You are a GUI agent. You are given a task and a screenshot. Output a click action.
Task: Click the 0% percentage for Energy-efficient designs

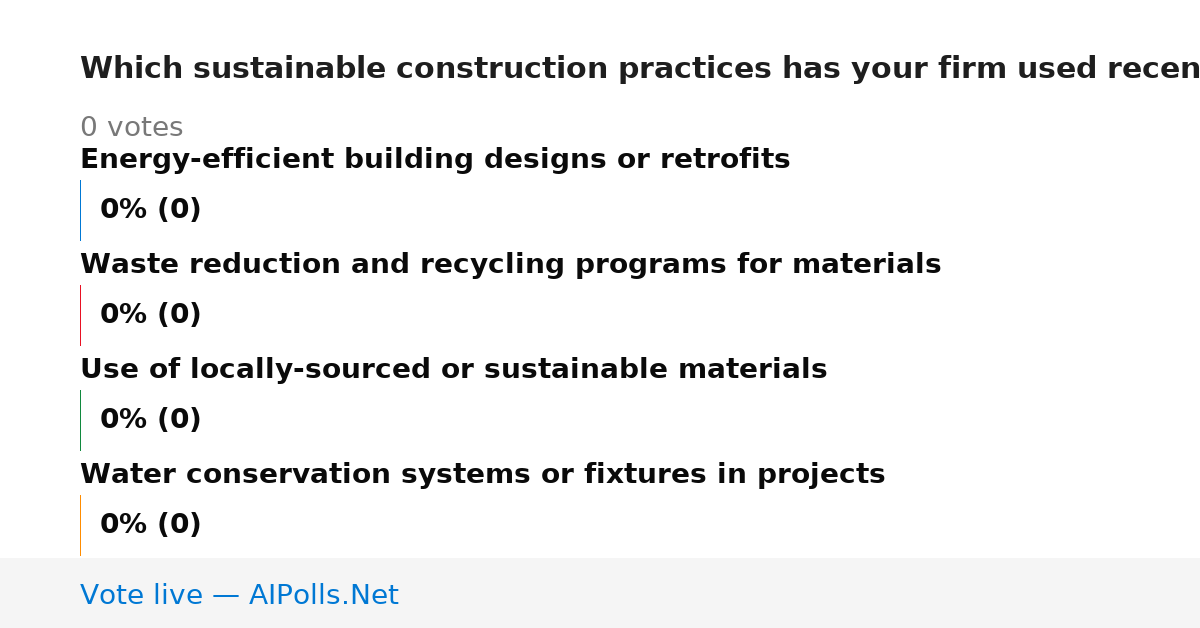[x=123, y=210]
